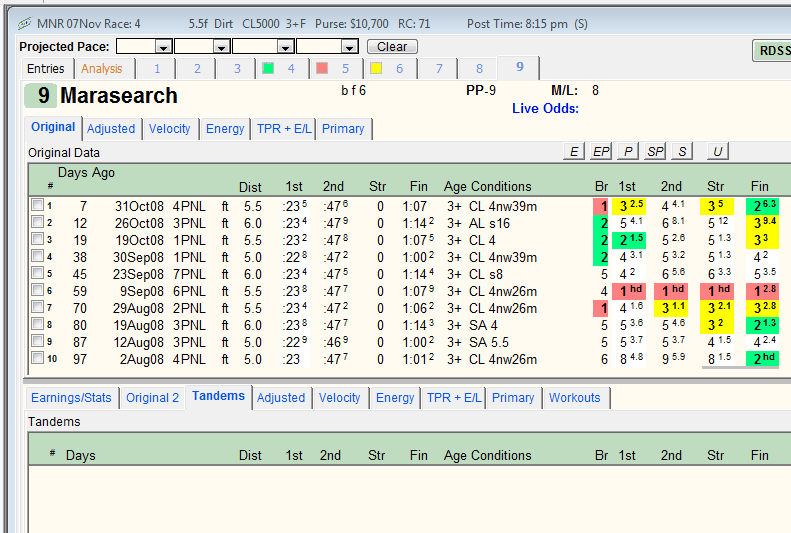Image resolution: width=791 pixels, height=533 pixels.
Task: Select horse tab 1
Action: coord(157,69)
